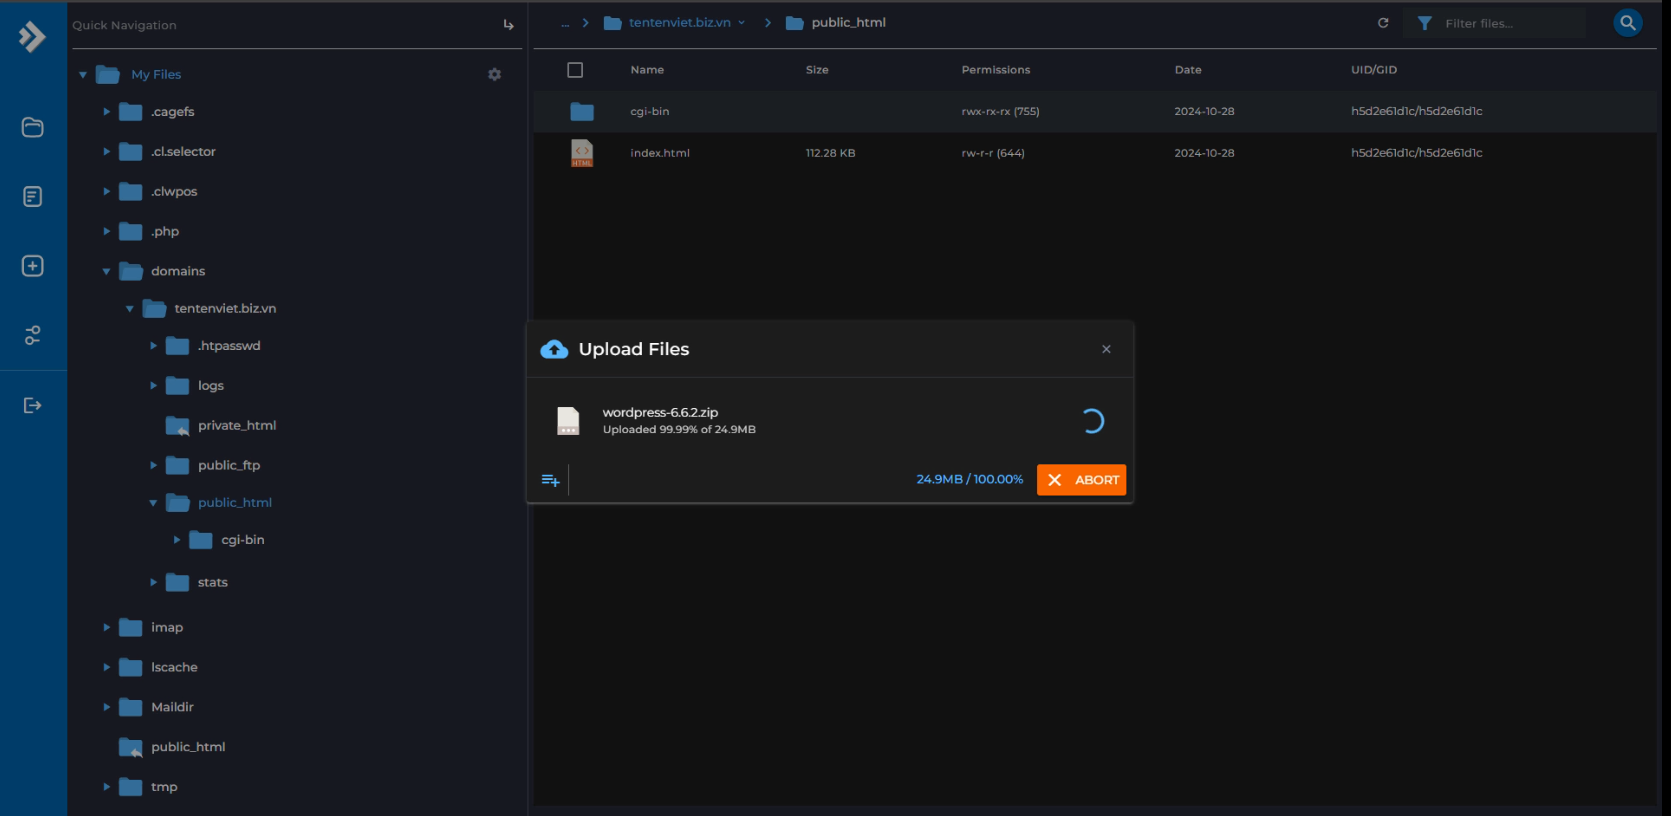Select the stats folder in tree
Screen dimensions: 1671x816
[212, 582]
